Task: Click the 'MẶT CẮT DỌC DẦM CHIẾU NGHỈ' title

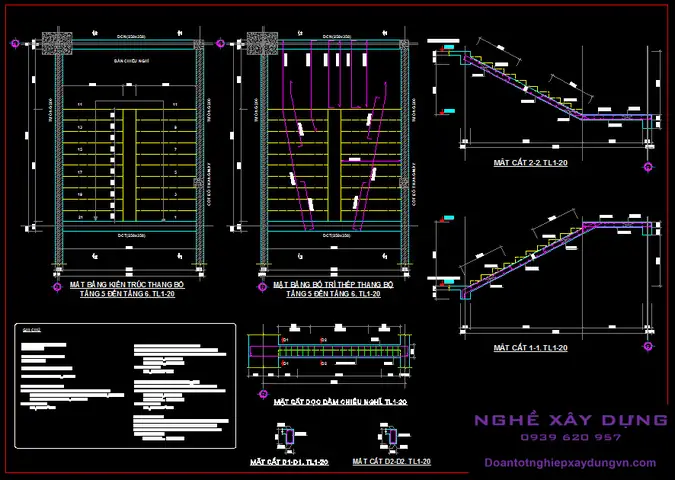Action: click(328, 402)
